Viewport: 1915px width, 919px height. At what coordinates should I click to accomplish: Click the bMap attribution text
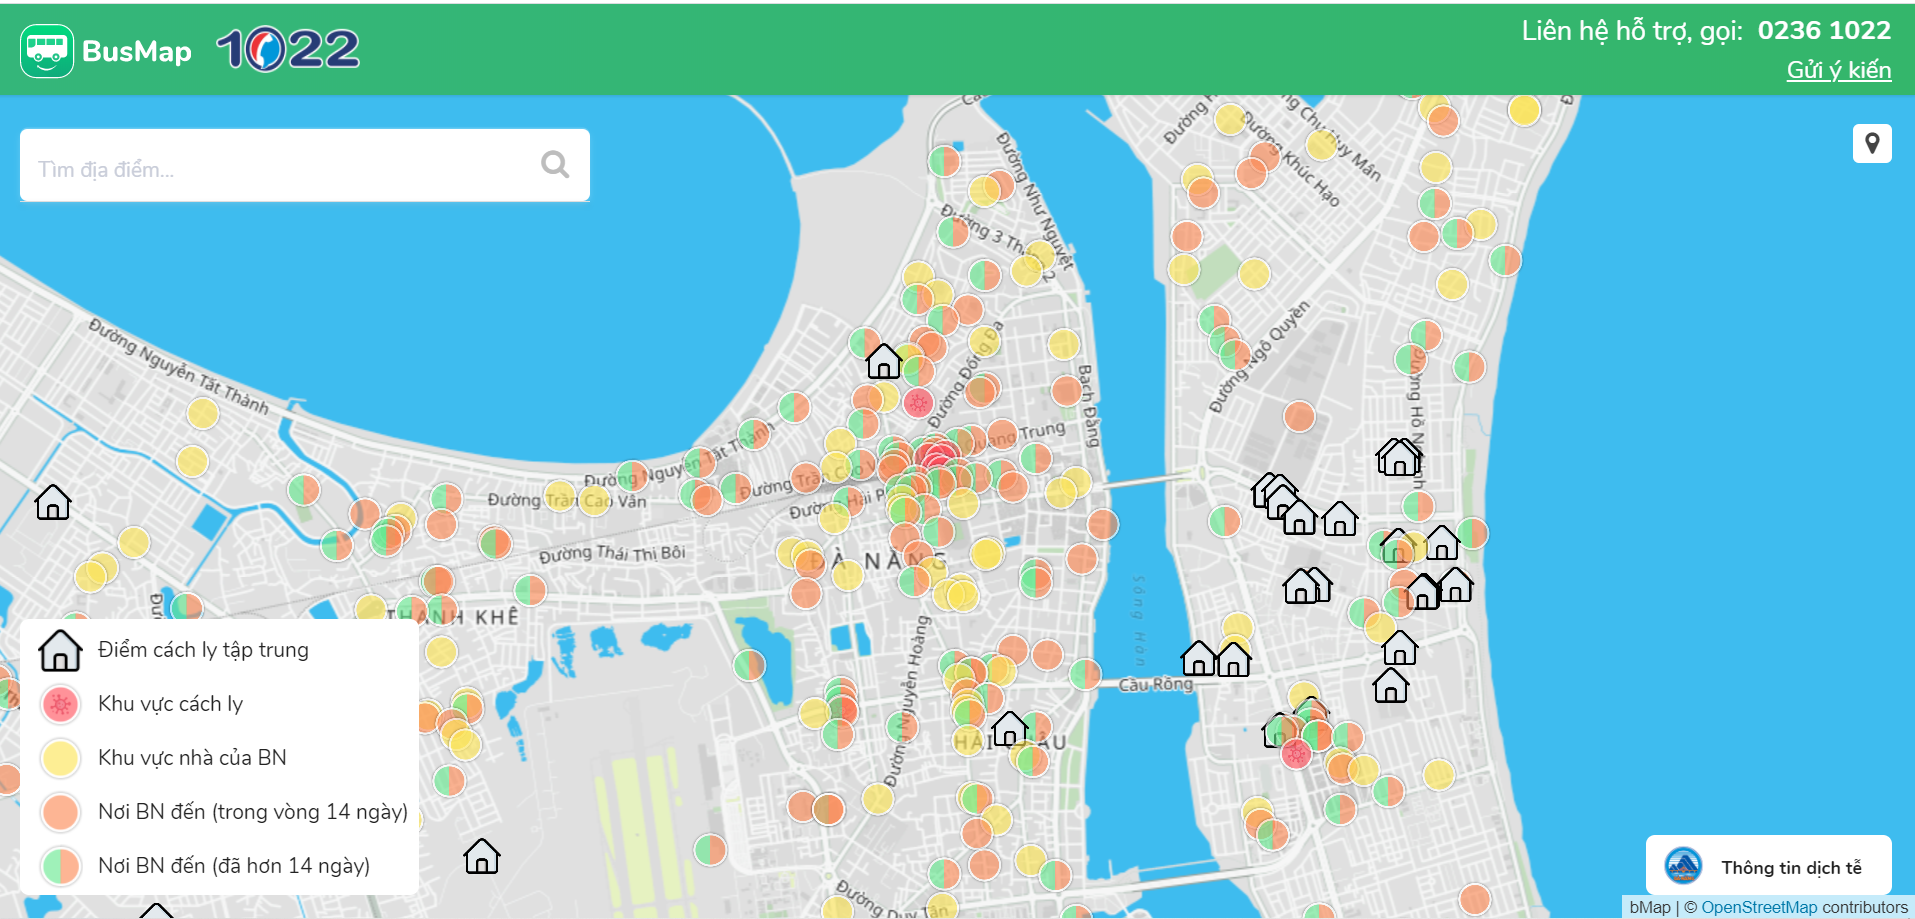[x=1649, y=907]
